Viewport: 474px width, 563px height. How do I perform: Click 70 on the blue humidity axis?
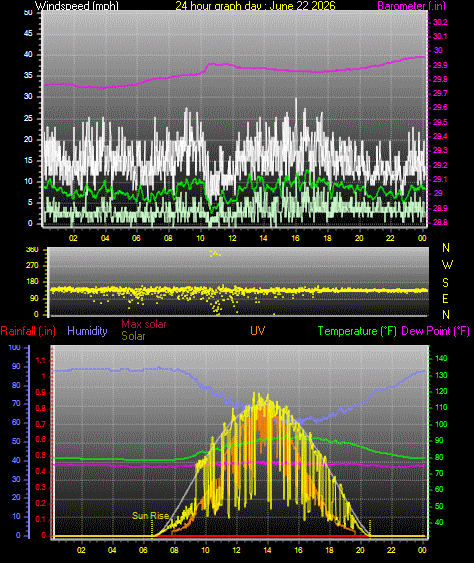coord(16,404)
